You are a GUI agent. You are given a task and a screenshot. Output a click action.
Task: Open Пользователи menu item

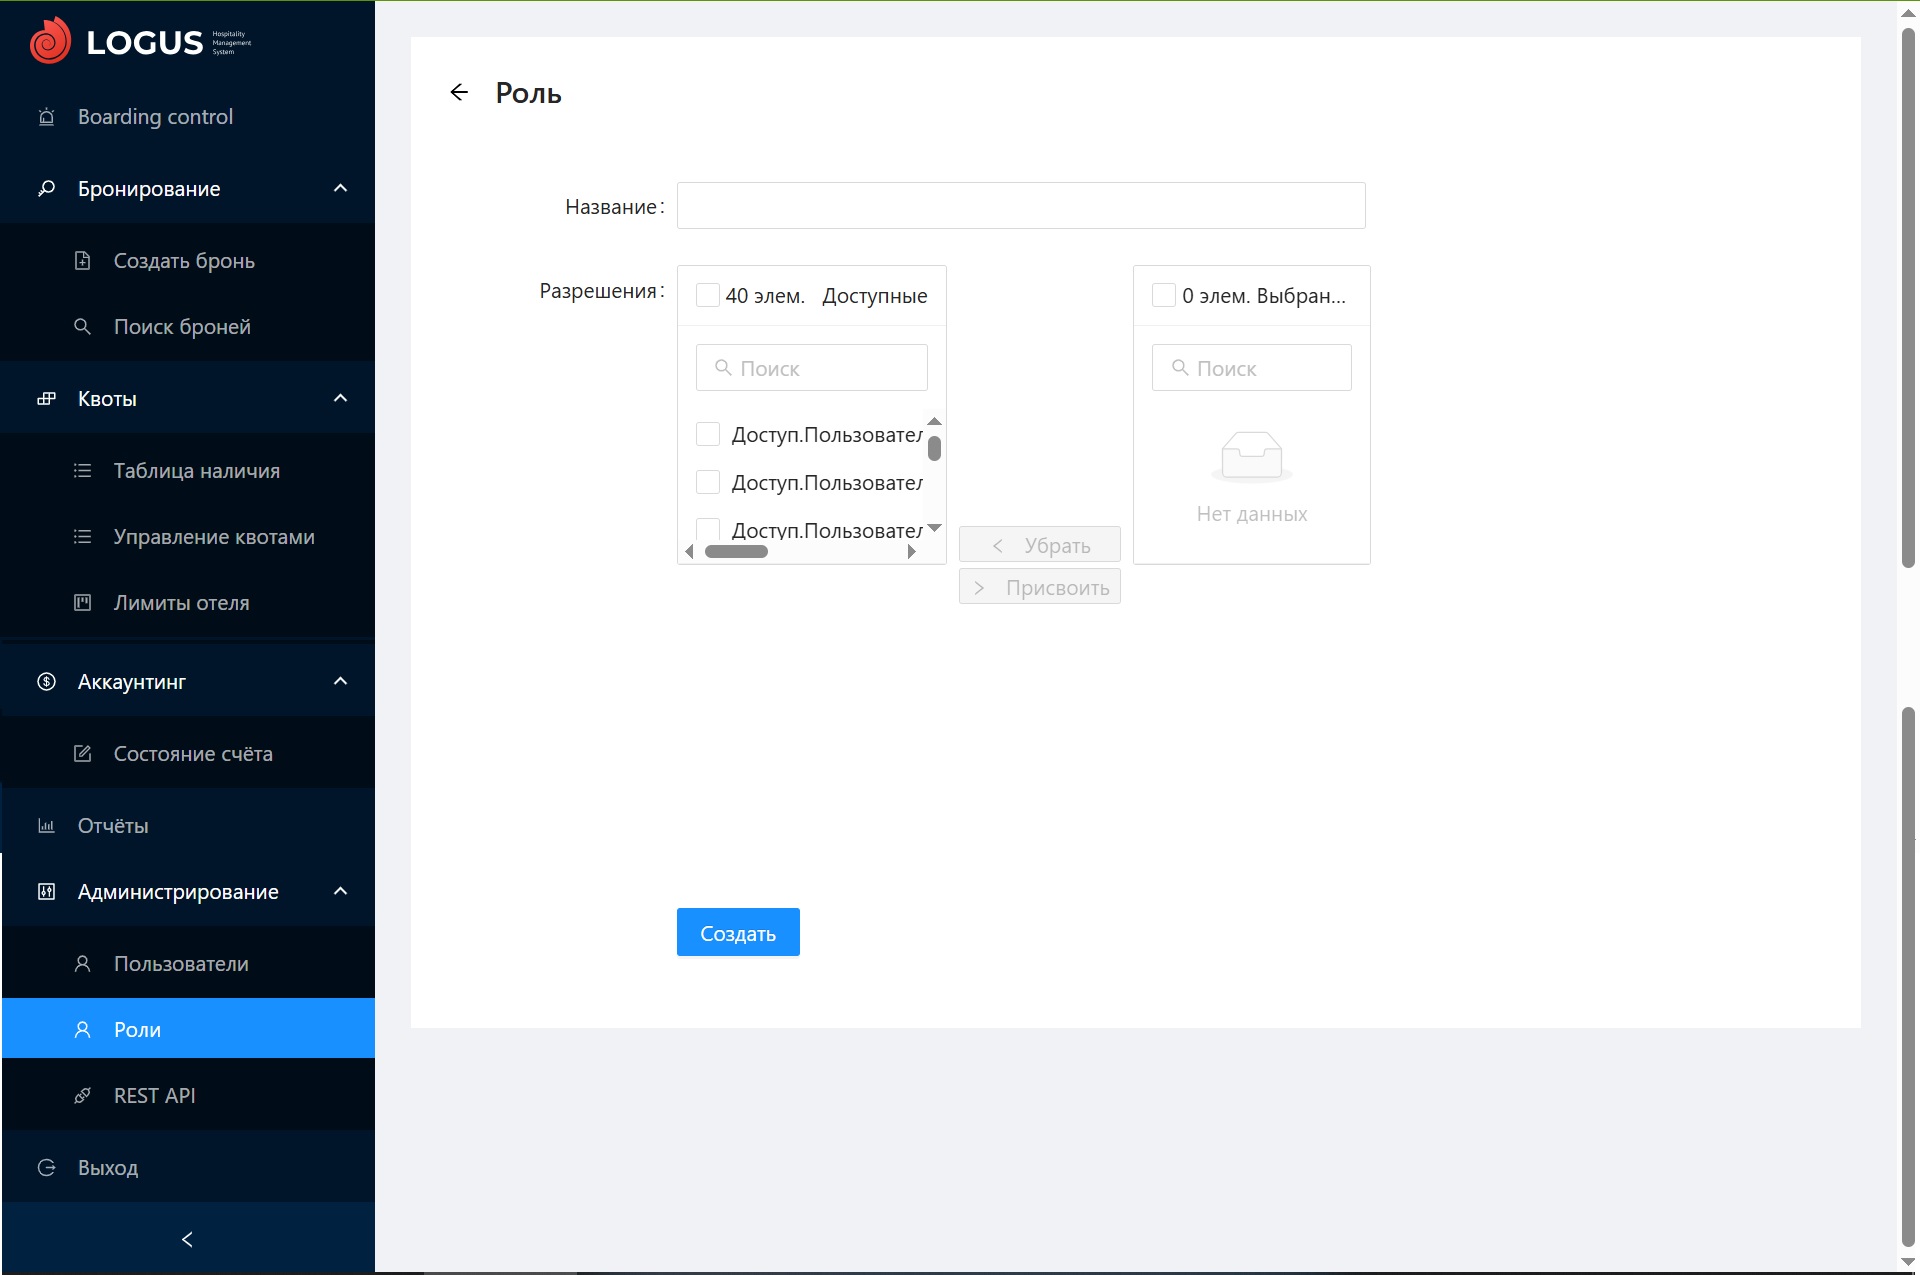click(181, 964)
